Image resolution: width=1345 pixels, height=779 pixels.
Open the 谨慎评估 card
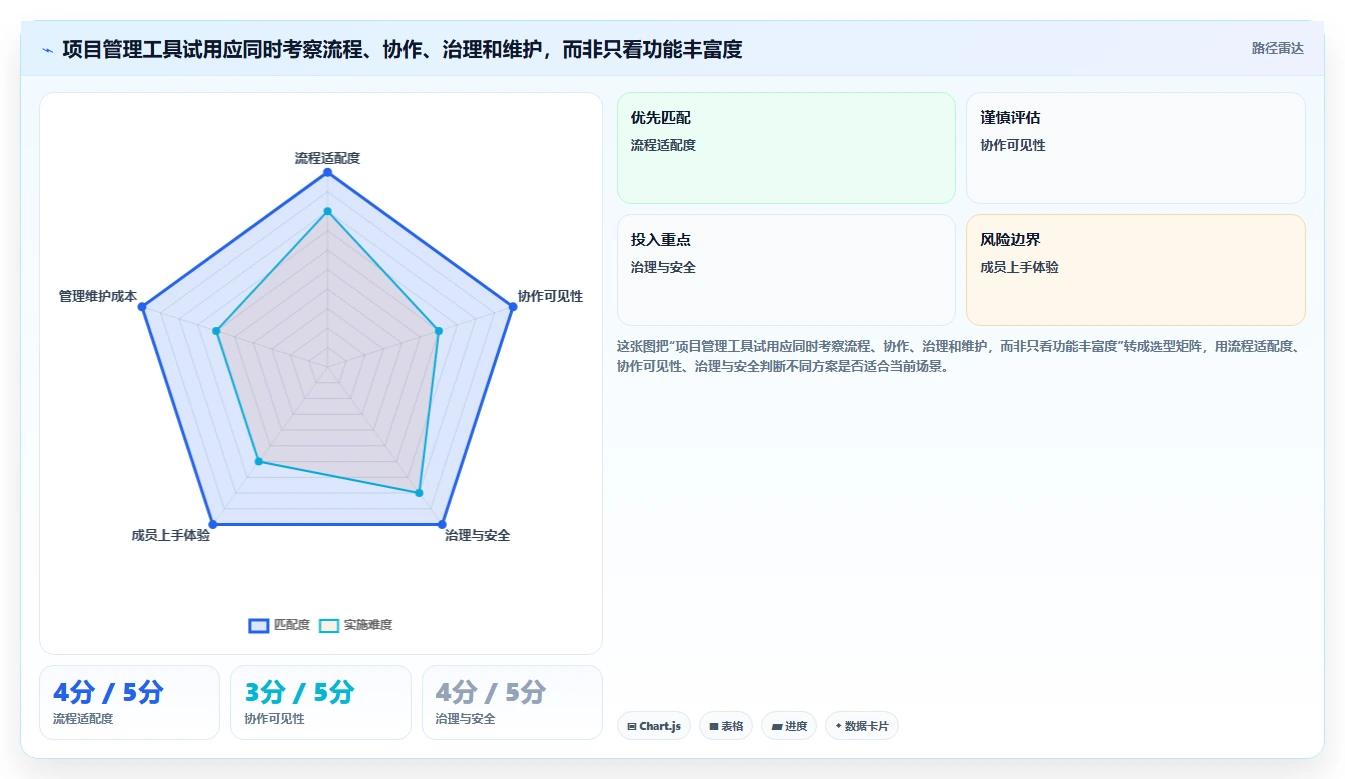coord(1135,148)
